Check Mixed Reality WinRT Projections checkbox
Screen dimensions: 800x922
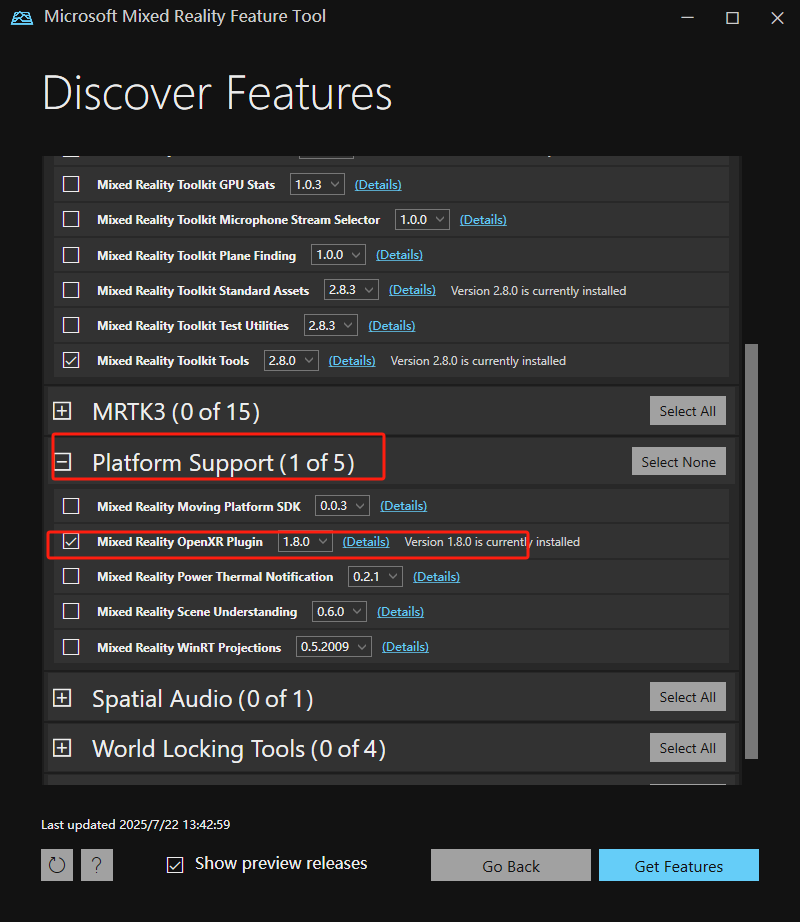point(71,647)
